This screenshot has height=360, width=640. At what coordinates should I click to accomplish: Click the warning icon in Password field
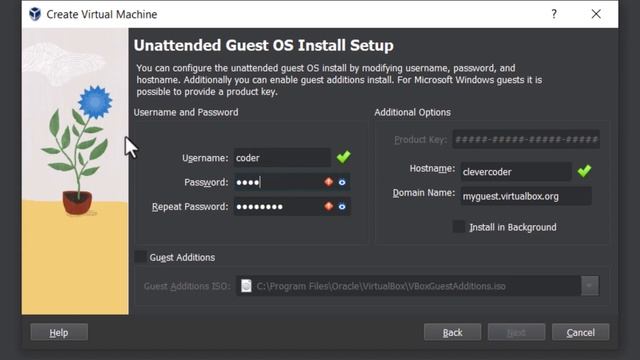tap(329, 182)
